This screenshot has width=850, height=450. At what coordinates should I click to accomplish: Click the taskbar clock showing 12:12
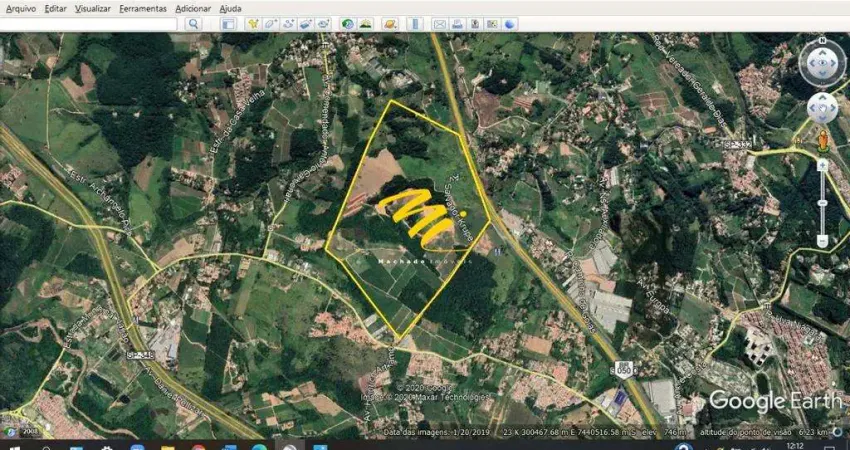pos(794,446)
